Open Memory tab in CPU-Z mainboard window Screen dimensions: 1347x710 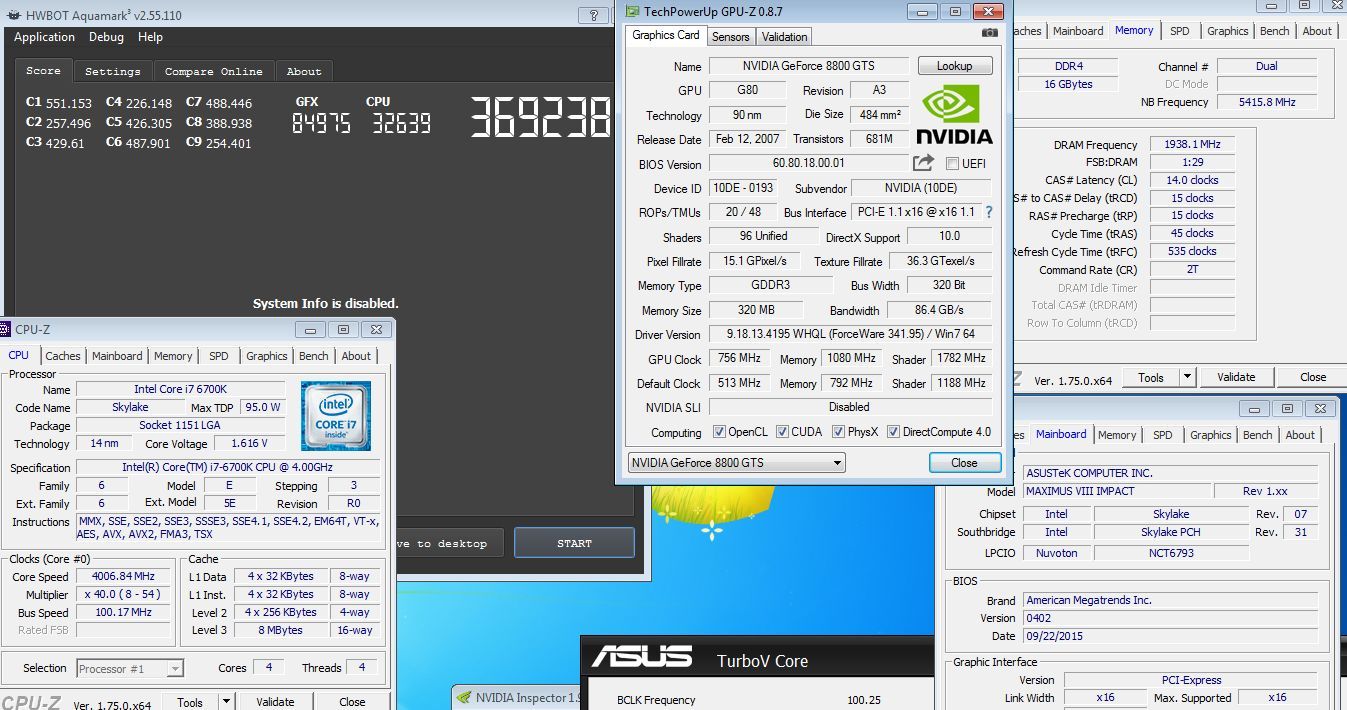(x=1117, y=435)
